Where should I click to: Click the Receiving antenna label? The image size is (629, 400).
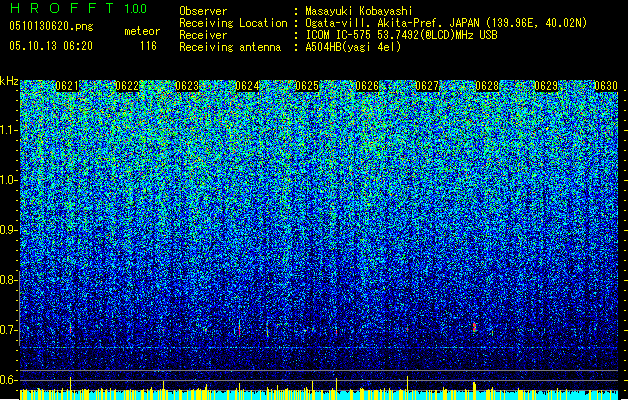[230, 47]
